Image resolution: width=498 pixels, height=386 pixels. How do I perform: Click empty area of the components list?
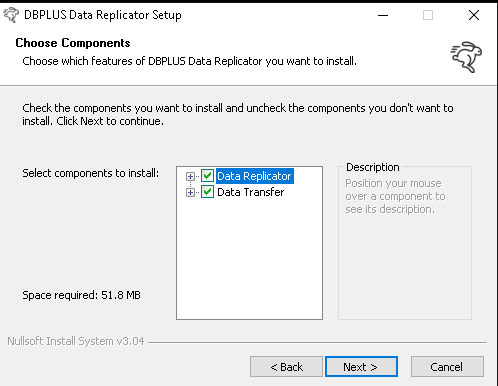tap(249, 260)
